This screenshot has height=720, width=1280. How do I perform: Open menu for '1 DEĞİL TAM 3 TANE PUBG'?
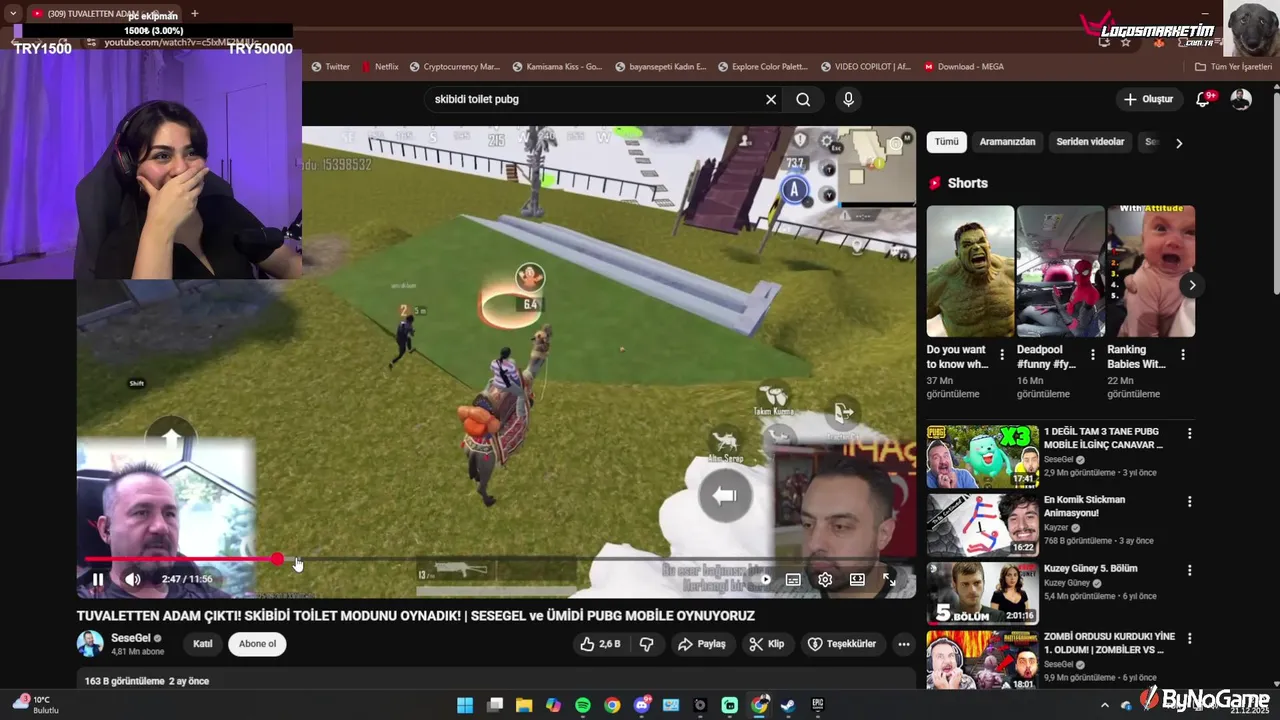coord(1189,433)
